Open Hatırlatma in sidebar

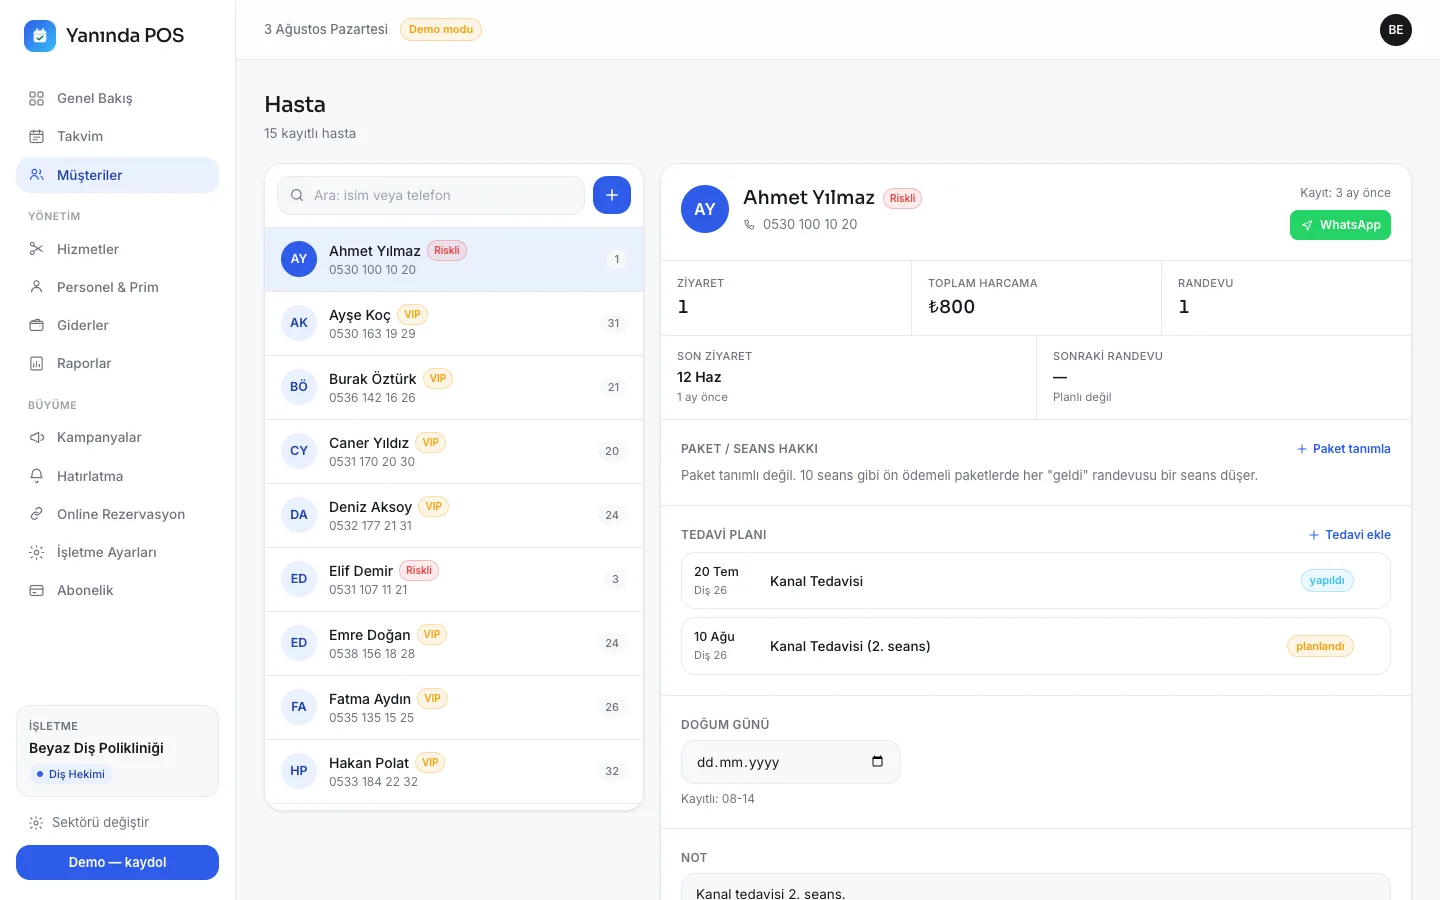pos(117,476)
